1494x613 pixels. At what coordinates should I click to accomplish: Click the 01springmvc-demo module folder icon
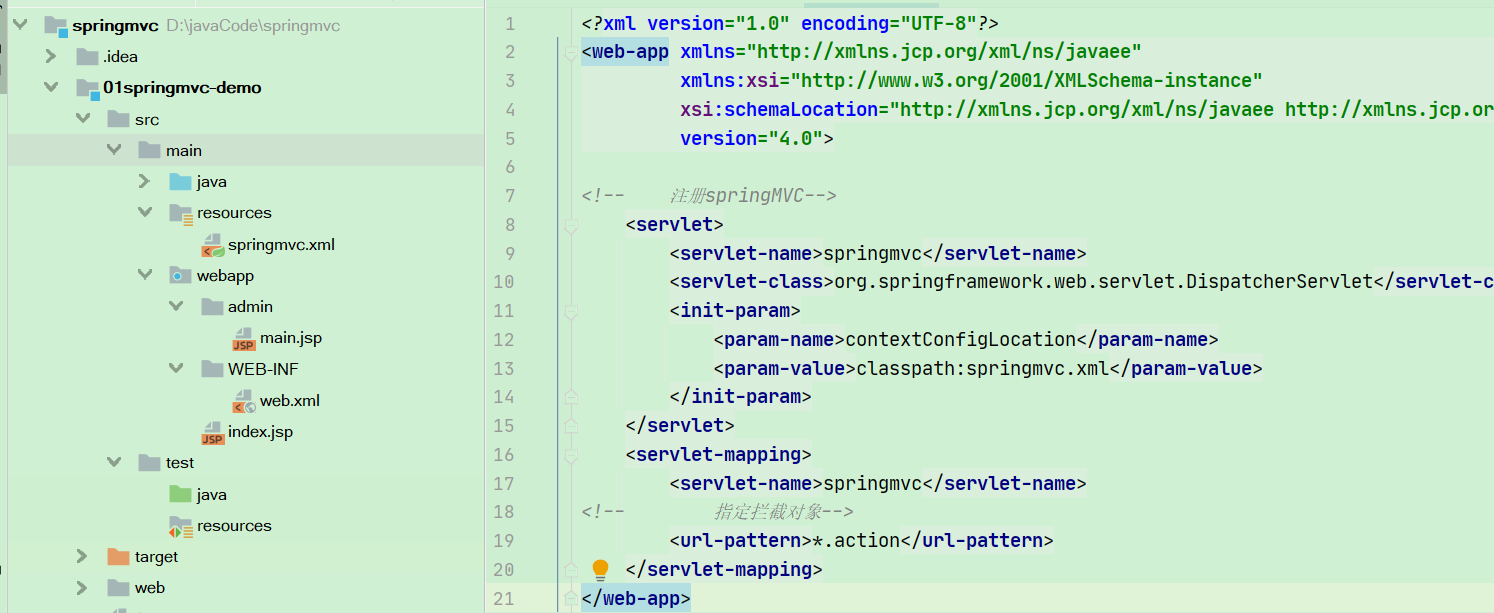(x=87, y=88)
